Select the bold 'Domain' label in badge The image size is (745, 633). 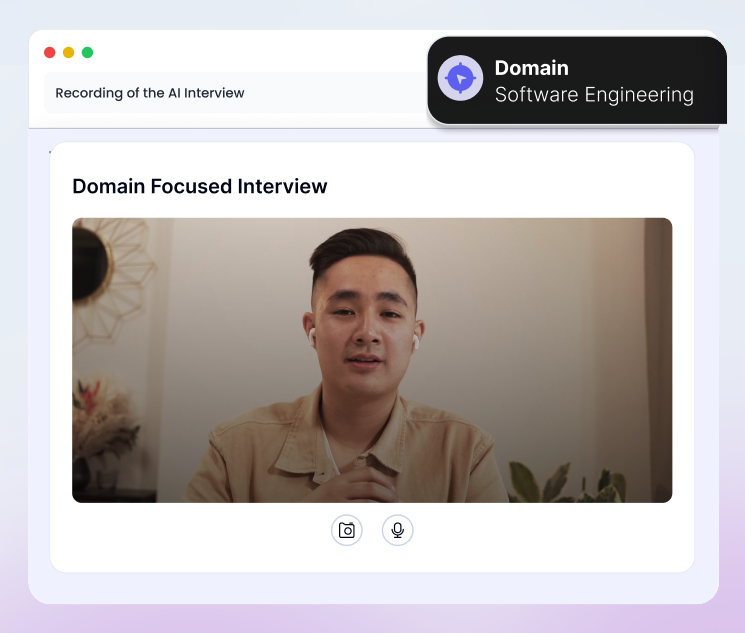(x=532, y=68)
